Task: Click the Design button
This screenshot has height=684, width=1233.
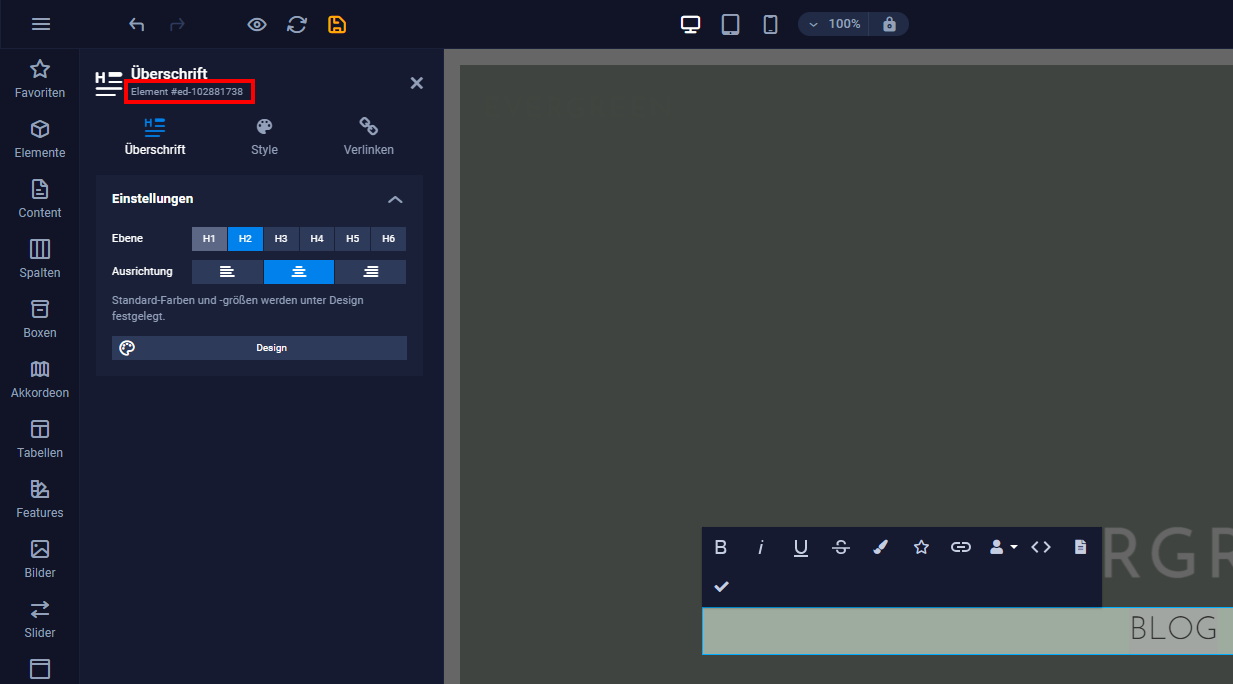Action: (259, 348)
